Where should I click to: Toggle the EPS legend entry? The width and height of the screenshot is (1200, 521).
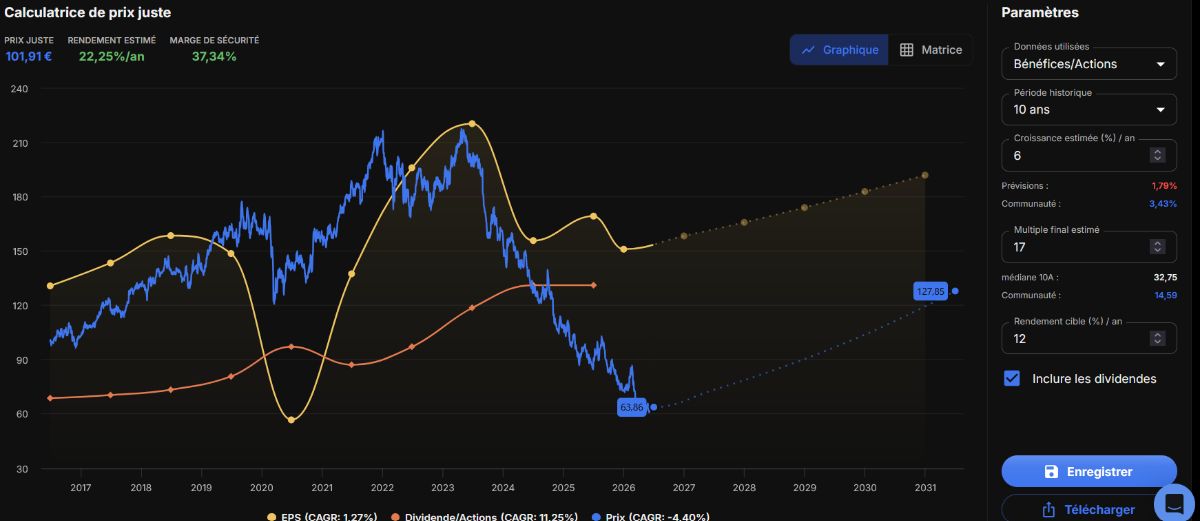[x=321, y=517]
